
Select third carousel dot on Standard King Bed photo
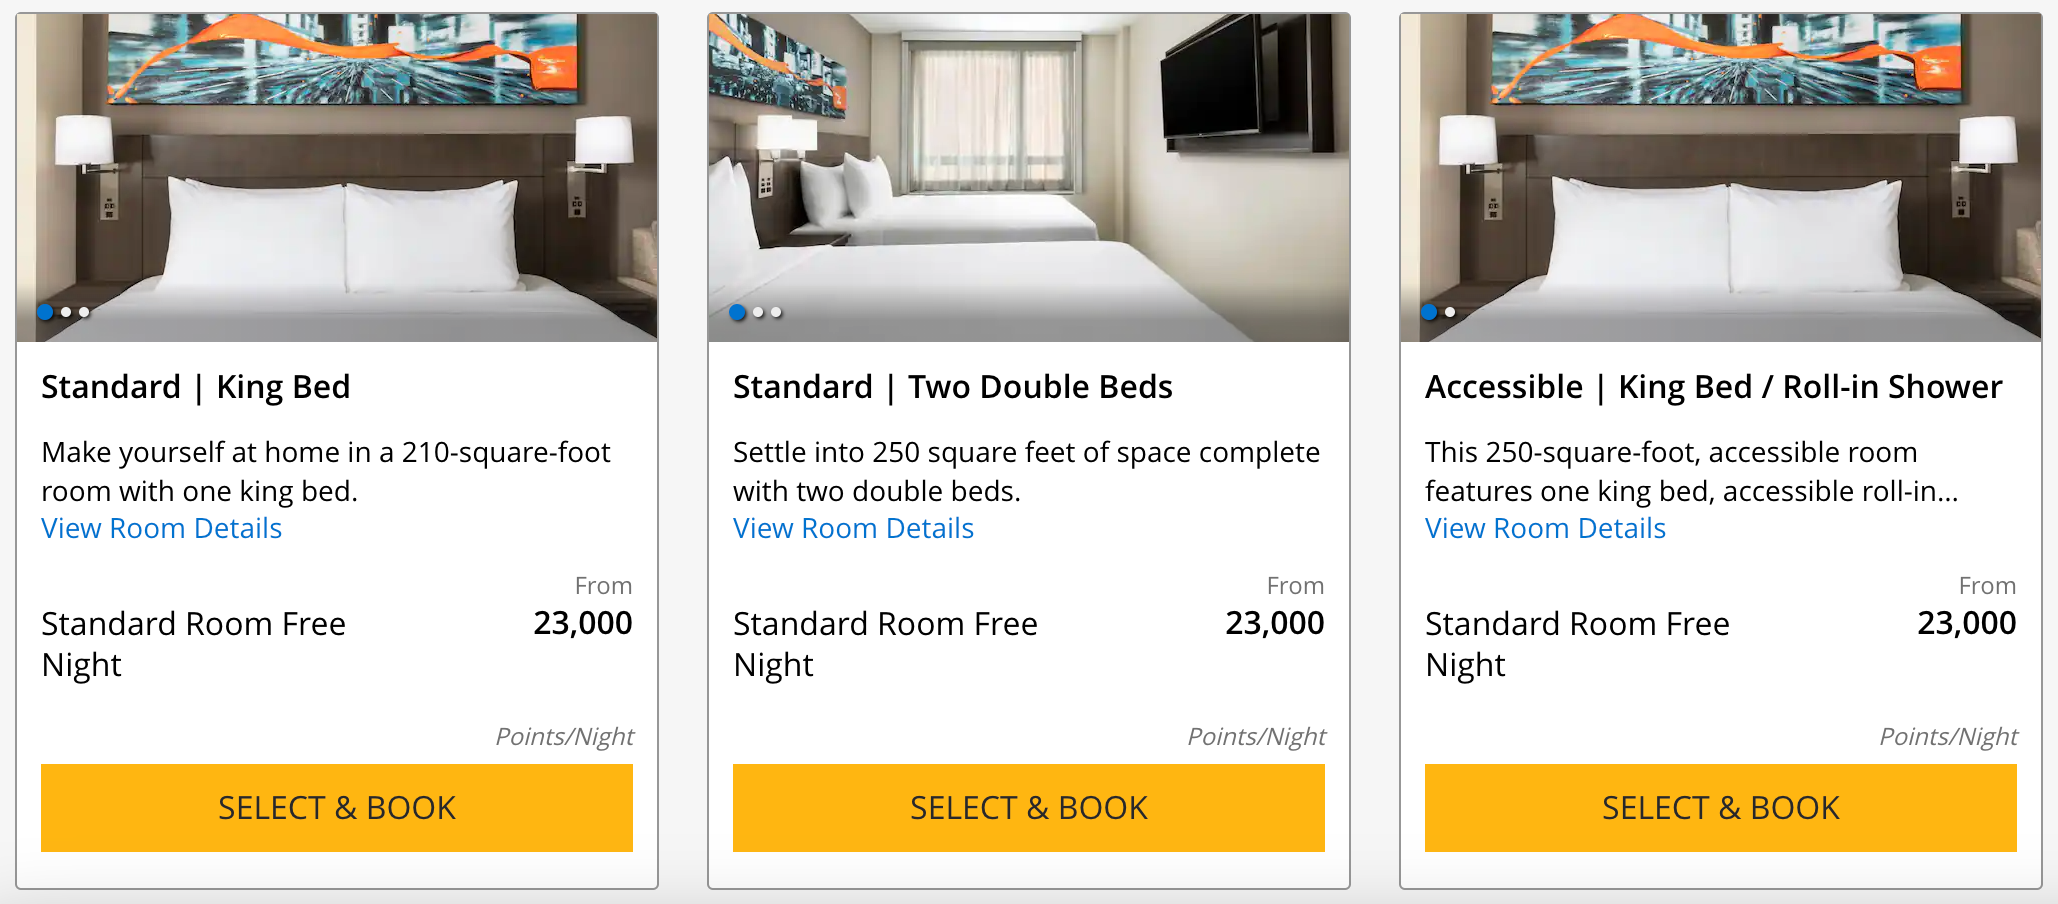pyautogui.click(x=84, y=312)
